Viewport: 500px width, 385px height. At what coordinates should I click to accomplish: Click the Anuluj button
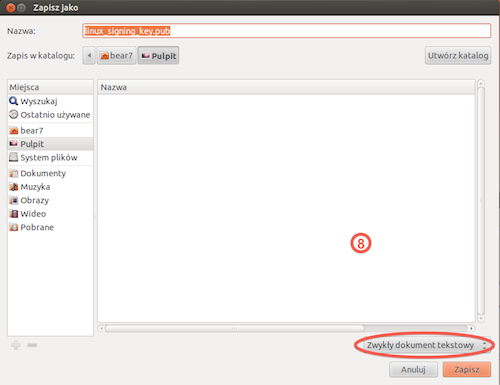[413, 370]
